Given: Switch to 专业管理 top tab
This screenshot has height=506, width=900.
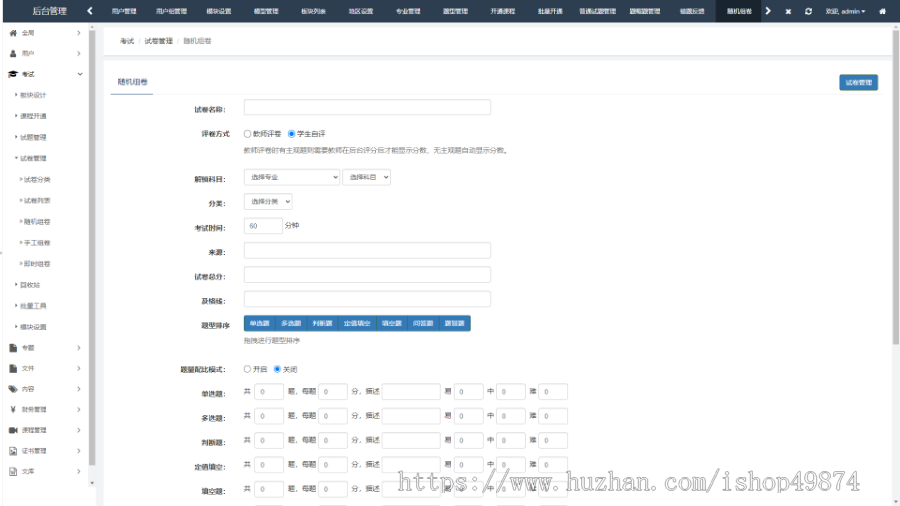Looking at the screenshot, I should (x=408, y=11).
